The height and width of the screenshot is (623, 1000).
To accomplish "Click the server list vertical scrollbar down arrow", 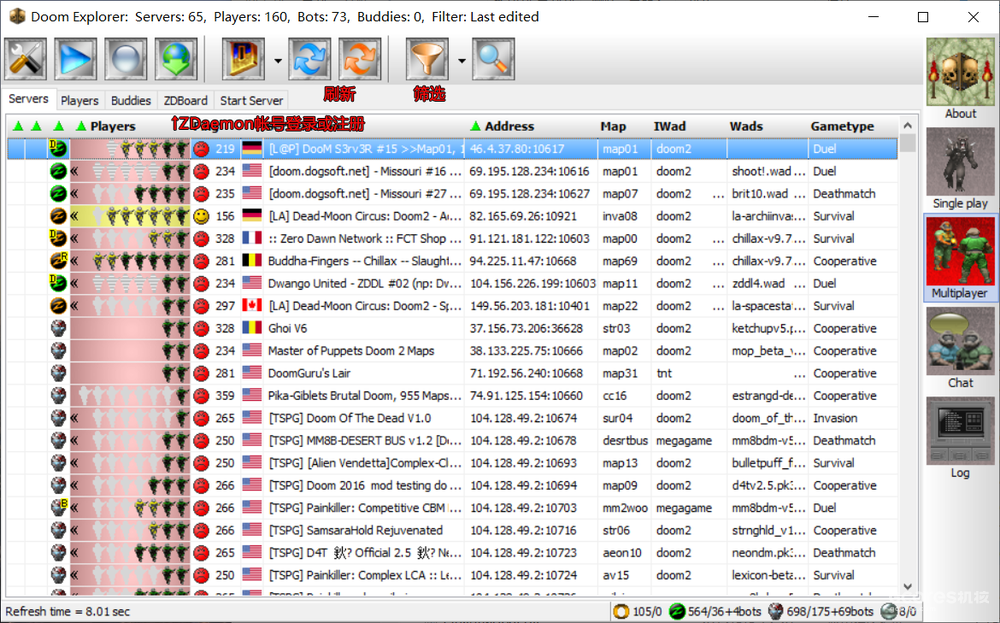I will [x=908, y=587].
